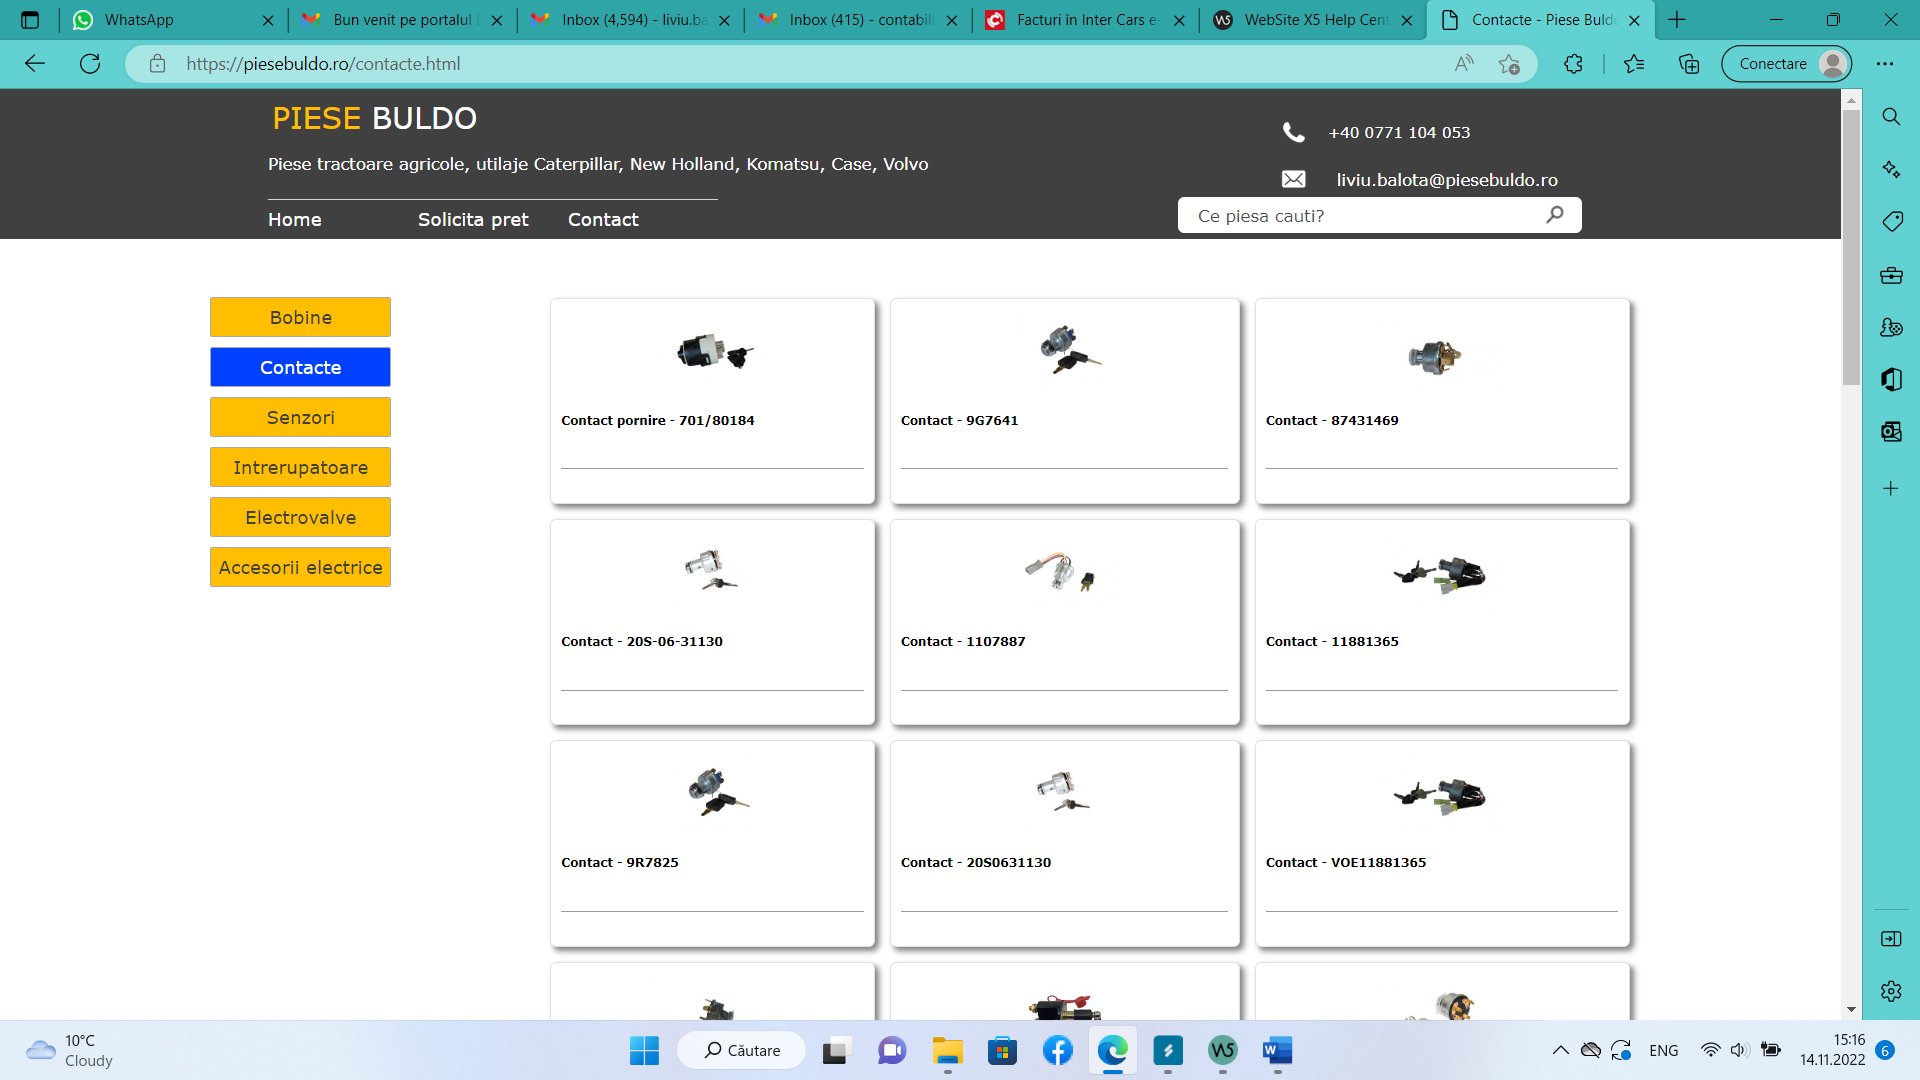This screenshot has height=1080, width=1920.
Task: Open Edge settings and more menu
Action: coord(1885,64)
